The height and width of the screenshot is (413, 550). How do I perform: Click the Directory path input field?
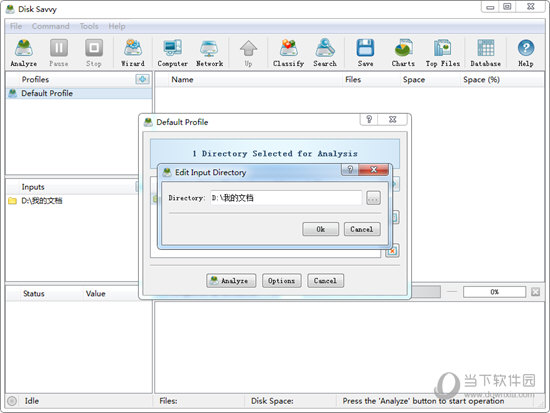pos(286,198)
